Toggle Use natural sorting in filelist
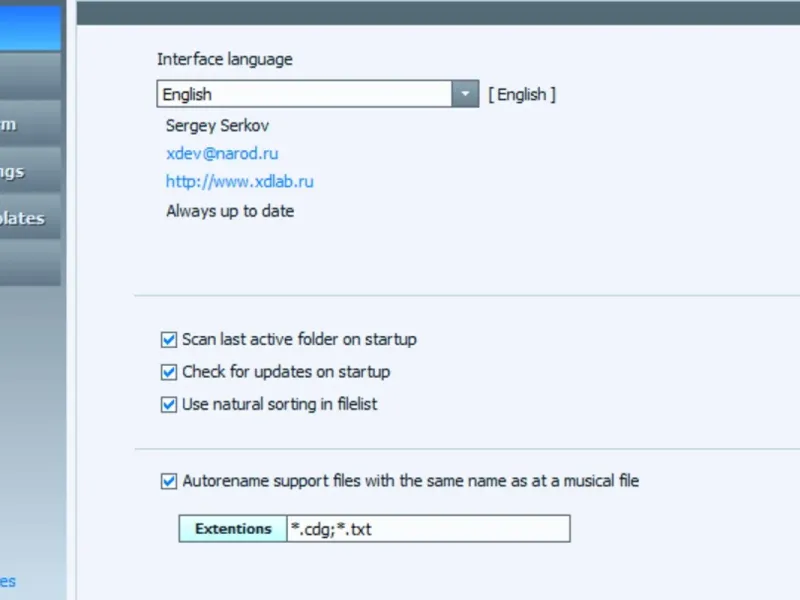This screenshot has height=600, width=800. 169,405
